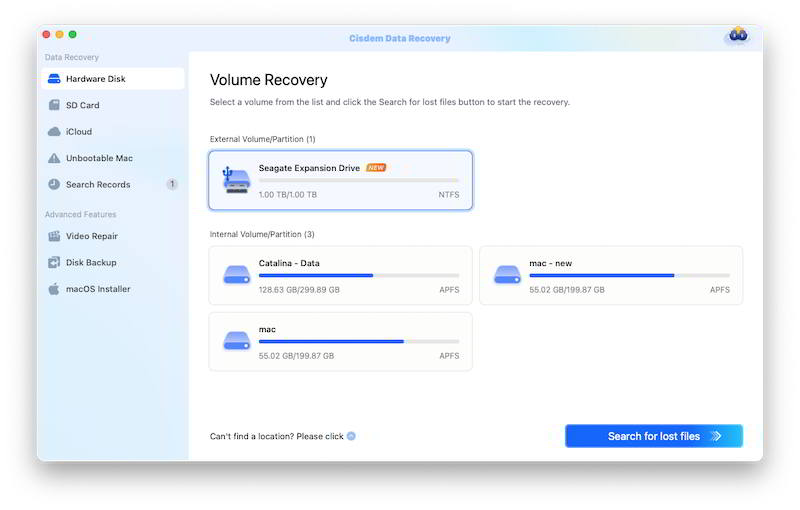Open the Disk Backup feature
Image resolution: width=800 pixels, height=510 pixels.
coord(113,262)
